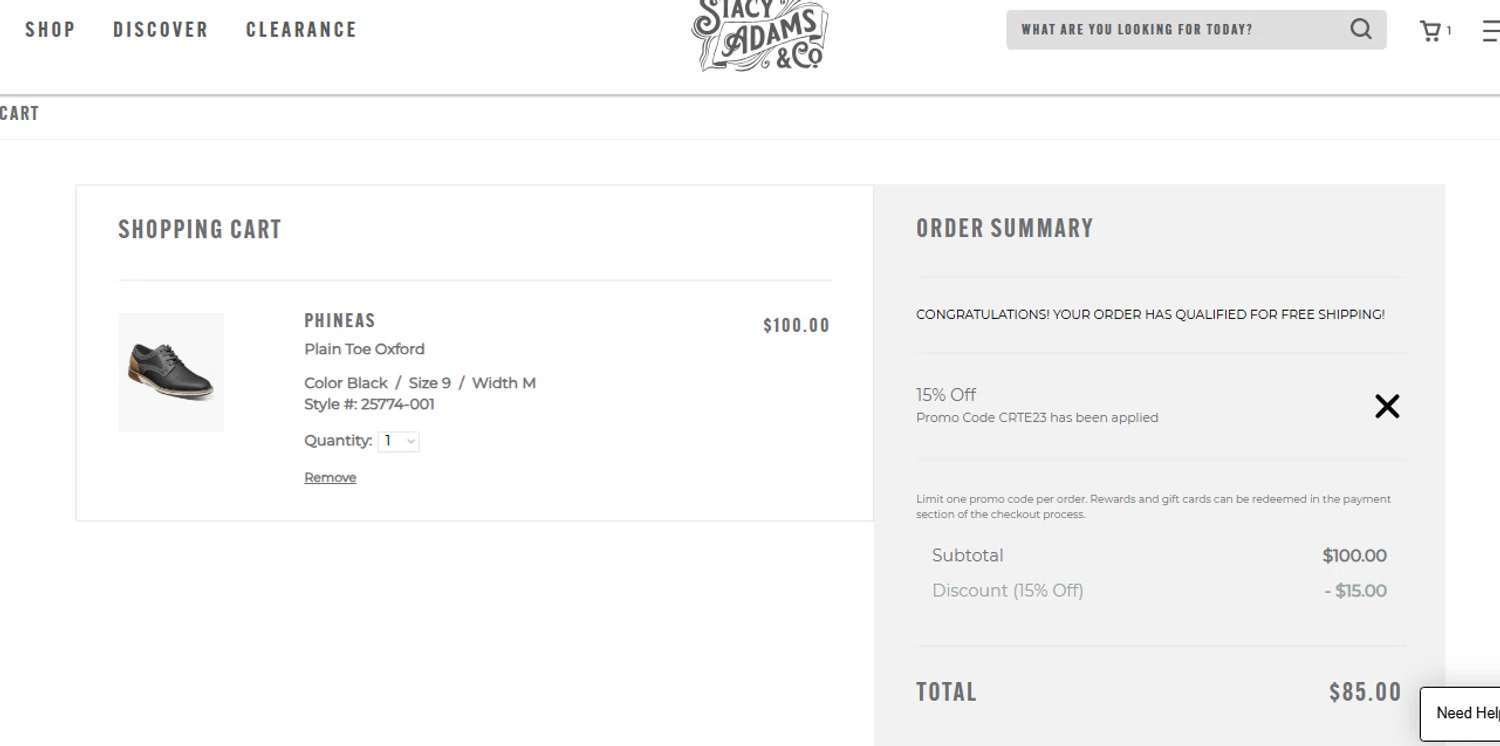Open the hamburger menu icon

(1491, 31)
